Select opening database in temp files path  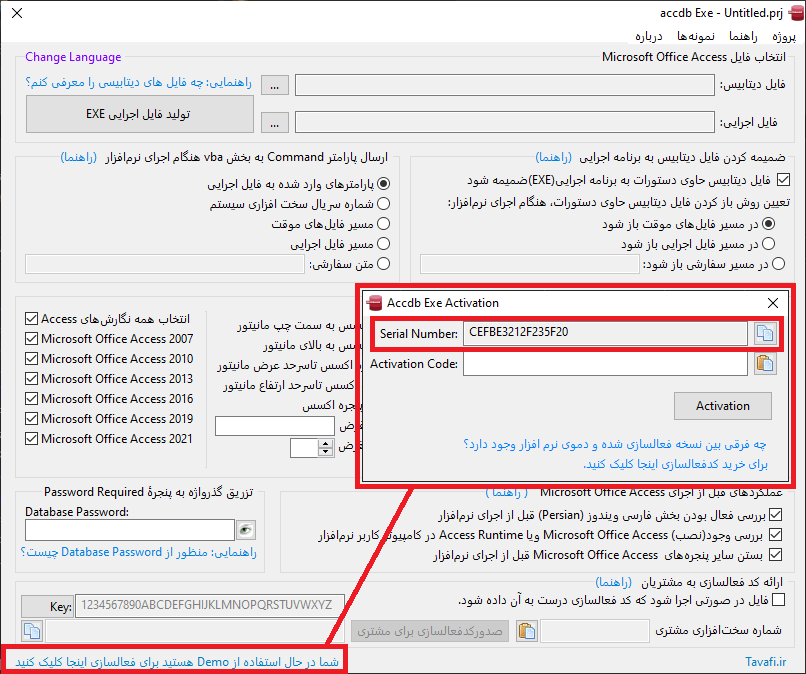coord(768,224)
